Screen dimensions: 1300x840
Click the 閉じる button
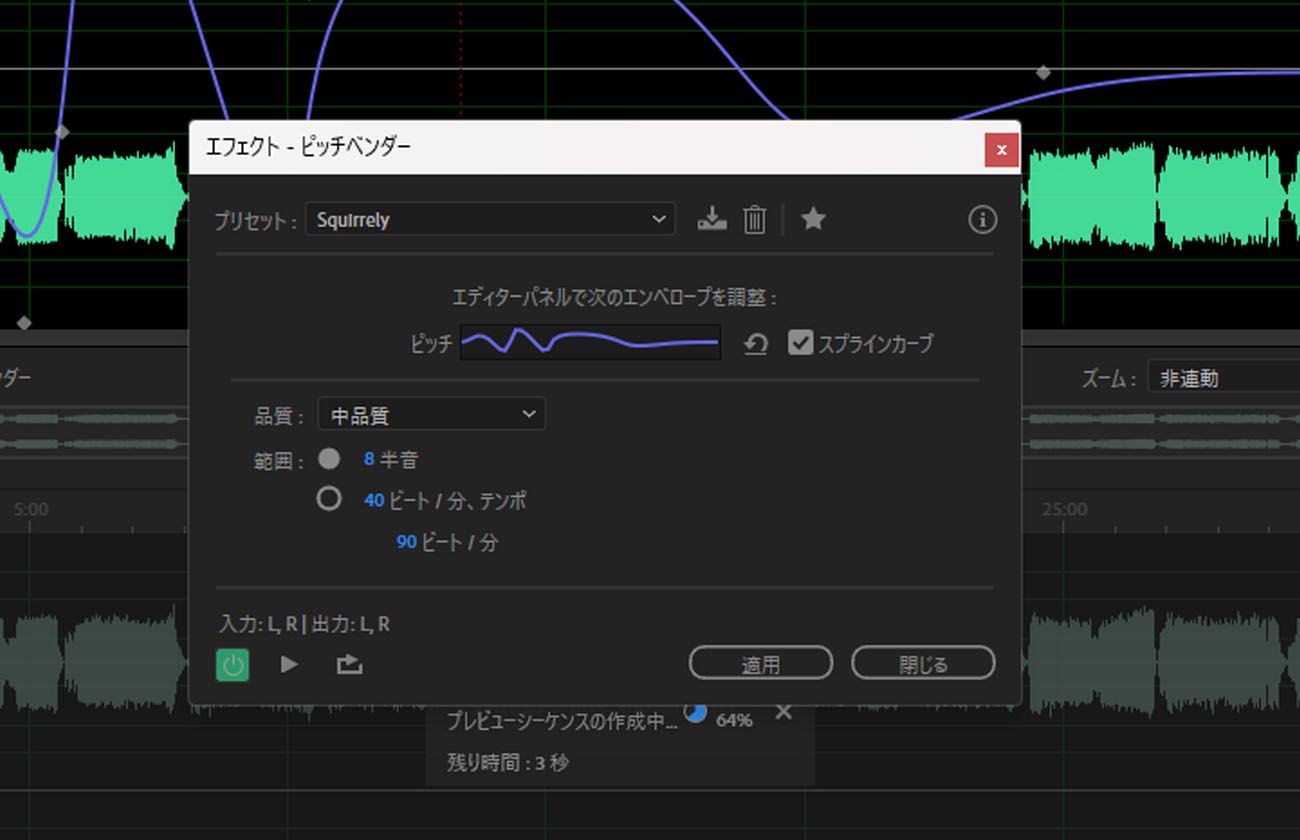click(x=923, y=663)
